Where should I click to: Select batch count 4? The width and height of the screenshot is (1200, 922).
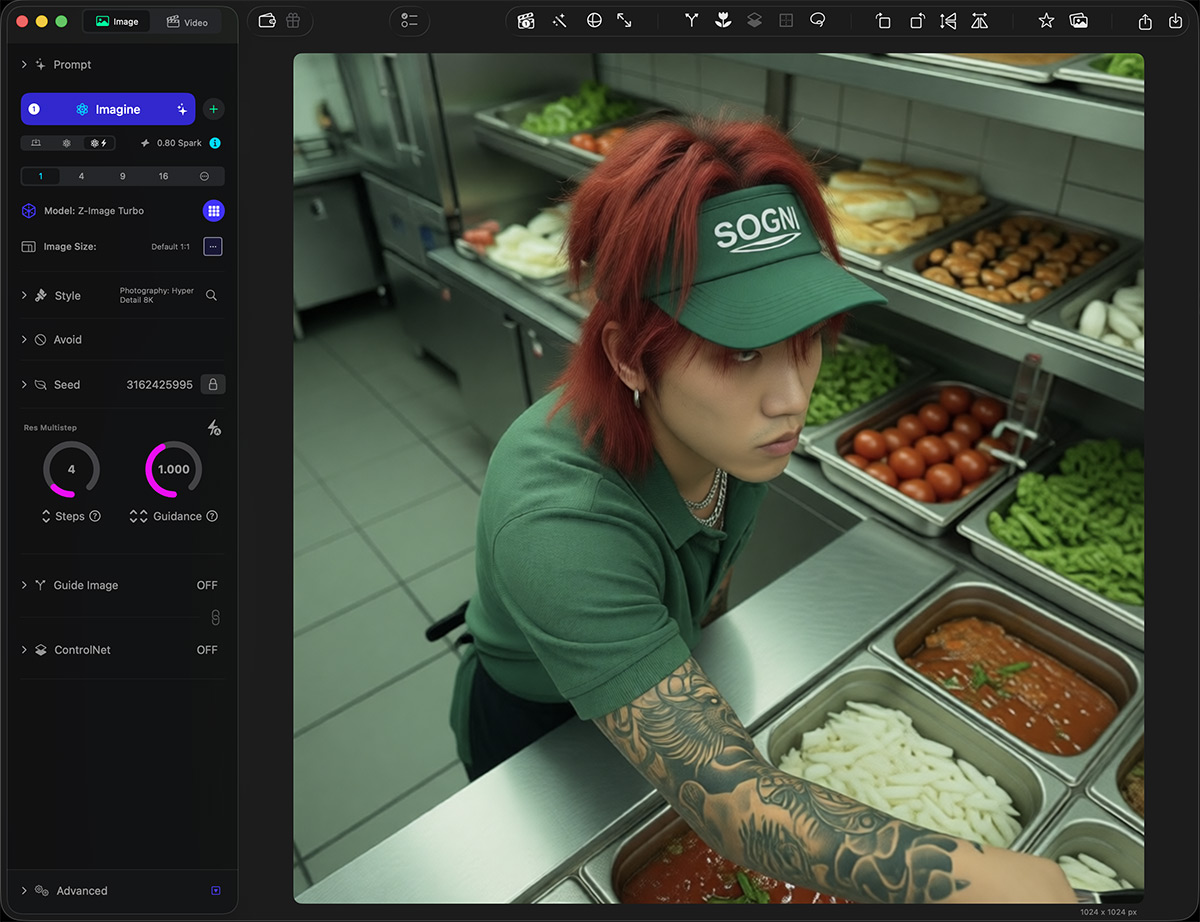(x=81, y=176)
